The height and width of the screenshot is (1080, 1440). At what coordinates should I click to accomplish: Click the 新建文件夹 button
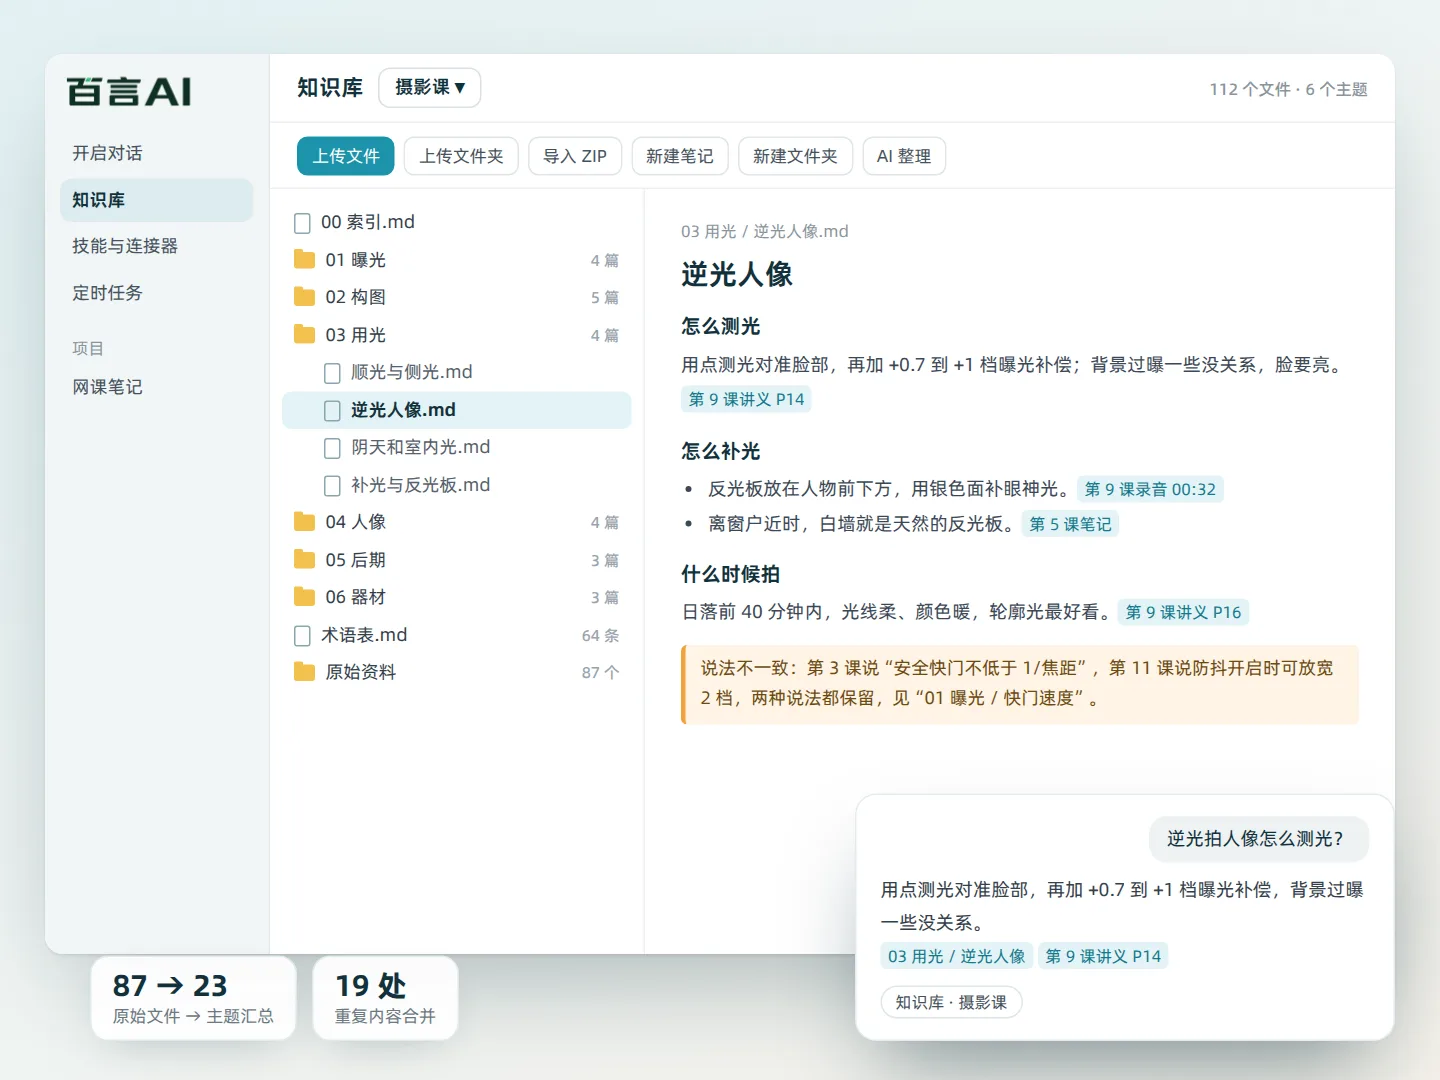click(795, 156)
